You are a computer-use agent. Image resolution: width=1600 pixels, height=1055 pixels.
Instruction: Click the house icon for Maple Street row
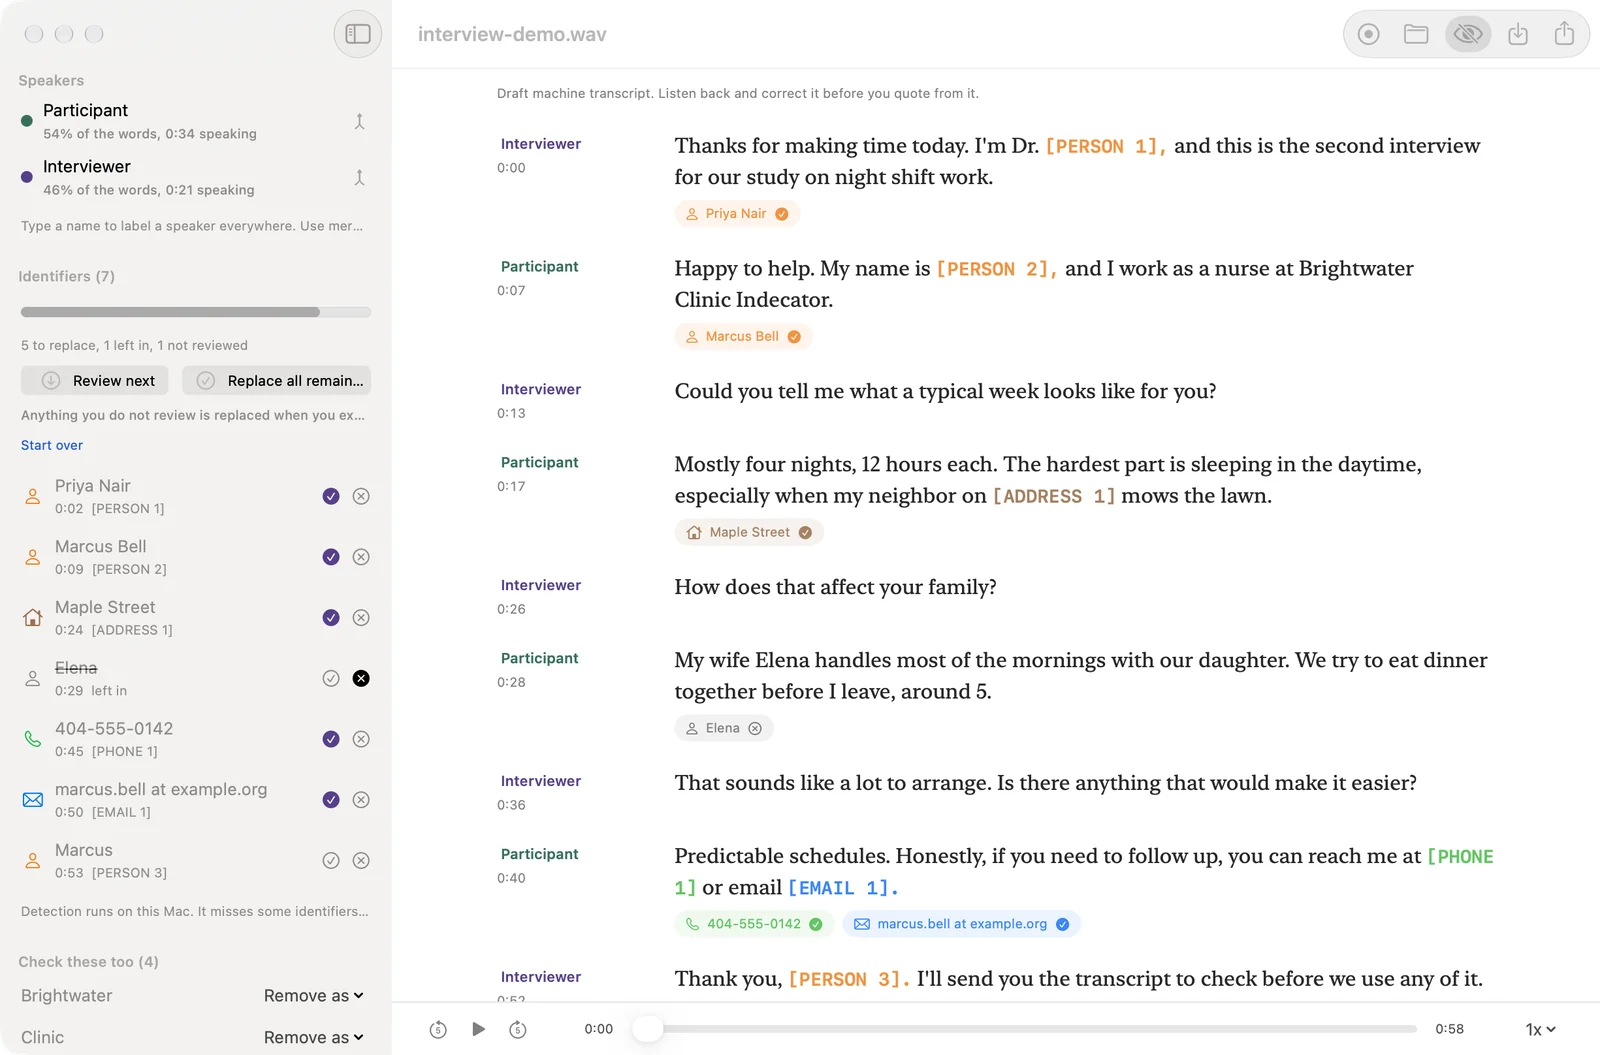tap(33, 618)
